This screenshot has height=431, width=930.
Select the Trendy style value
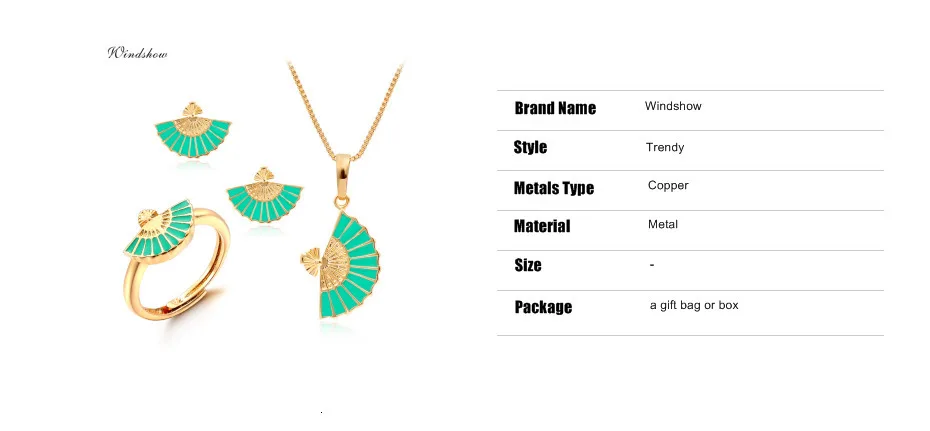(665, 148)
